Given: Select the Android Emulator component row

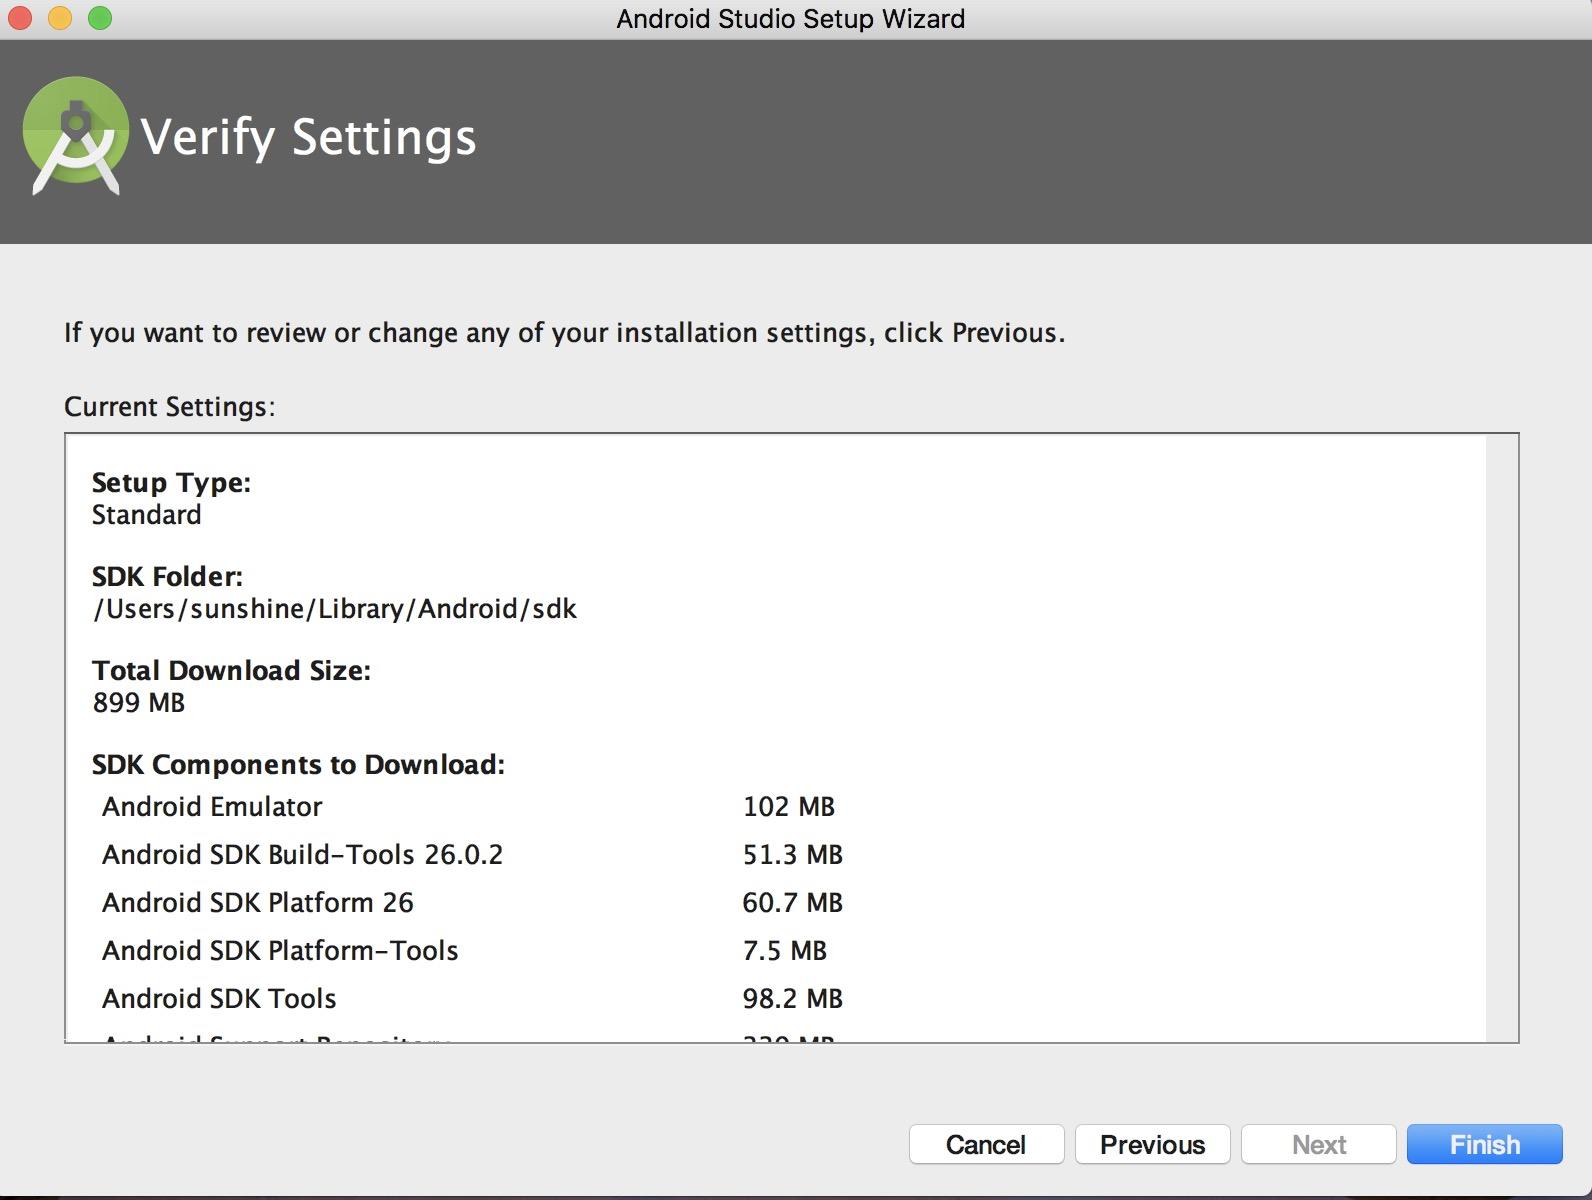Looking at the screenshot, I should (x=212, y=806).
